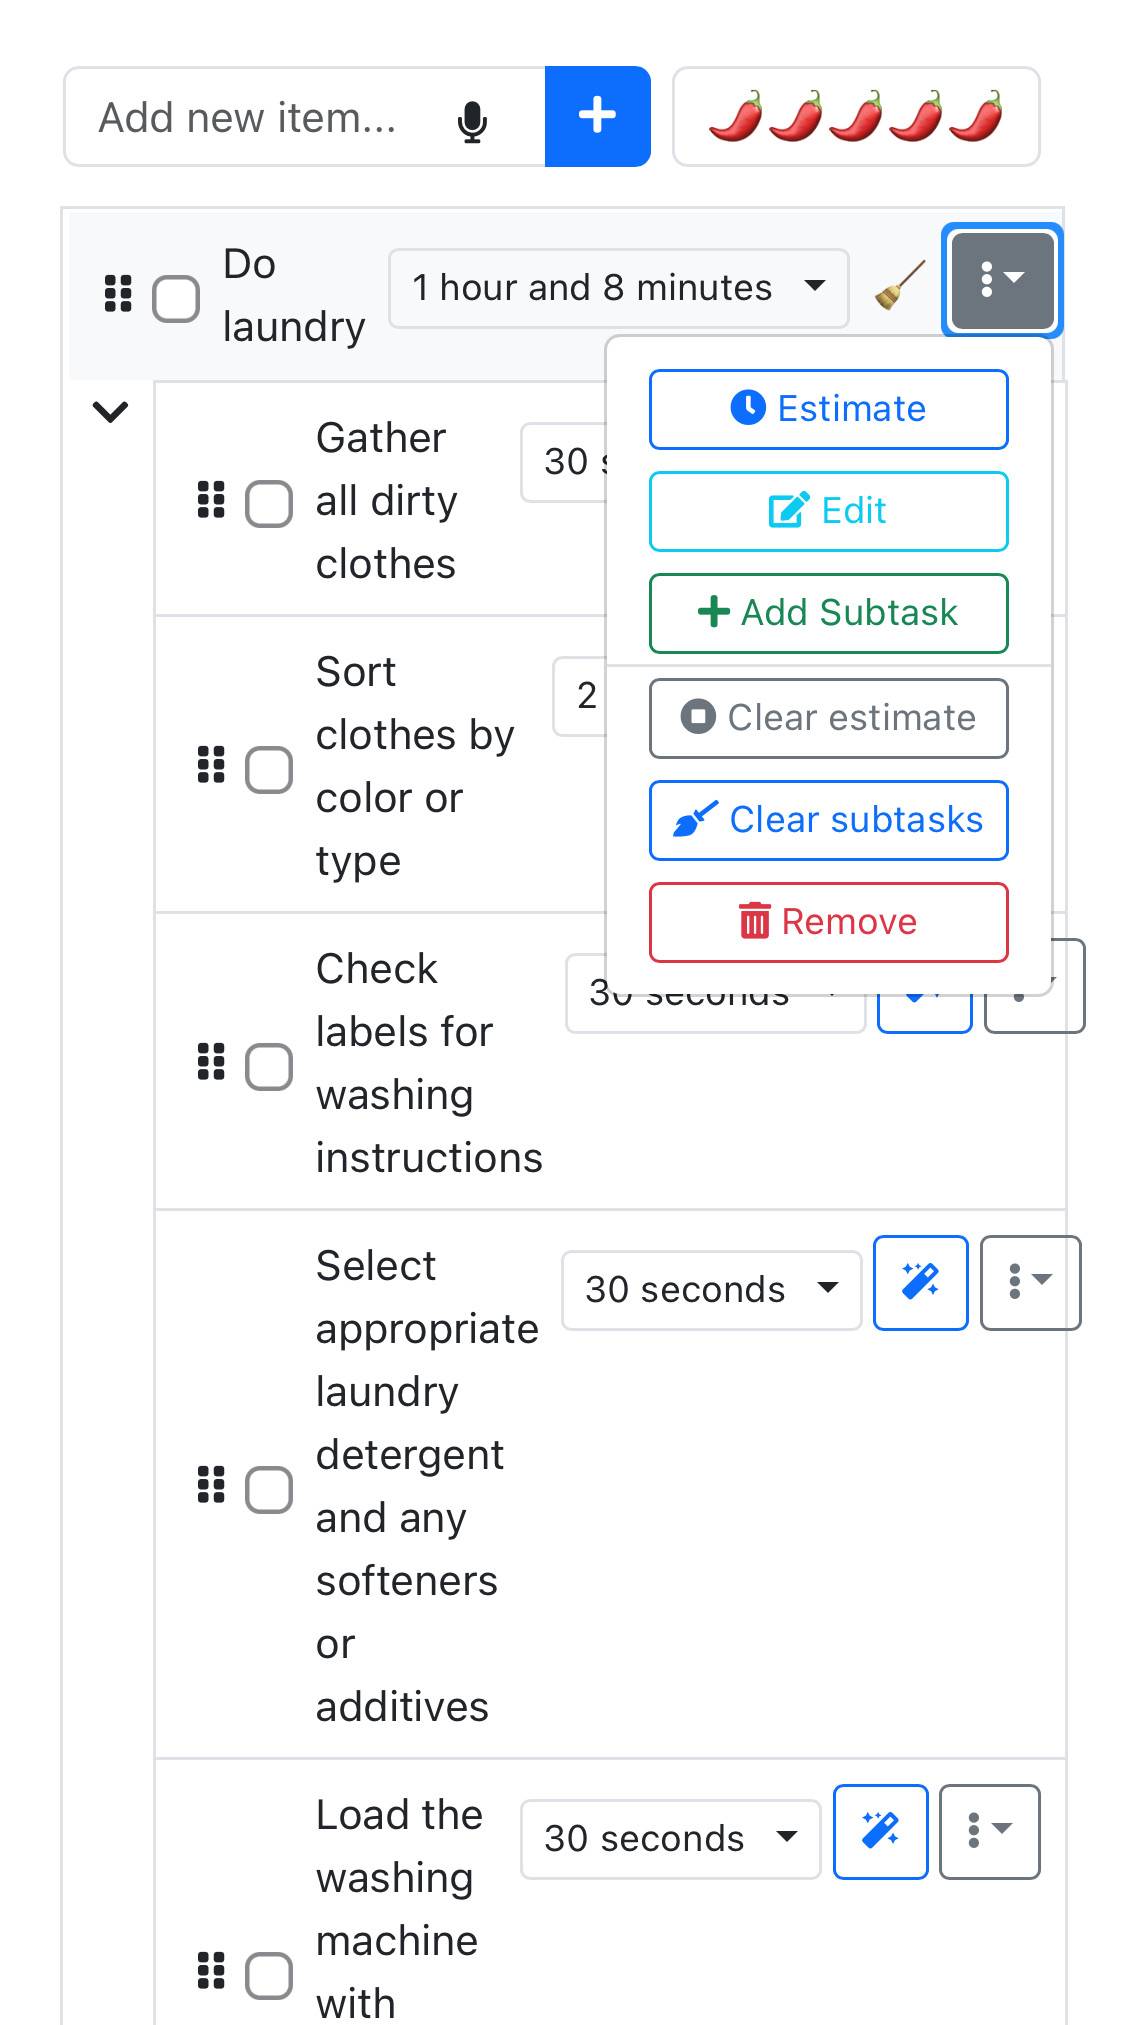Check the Do laundry checkbox
Viewport: 1125px width, 2025px height.
(x=176, y=299)
